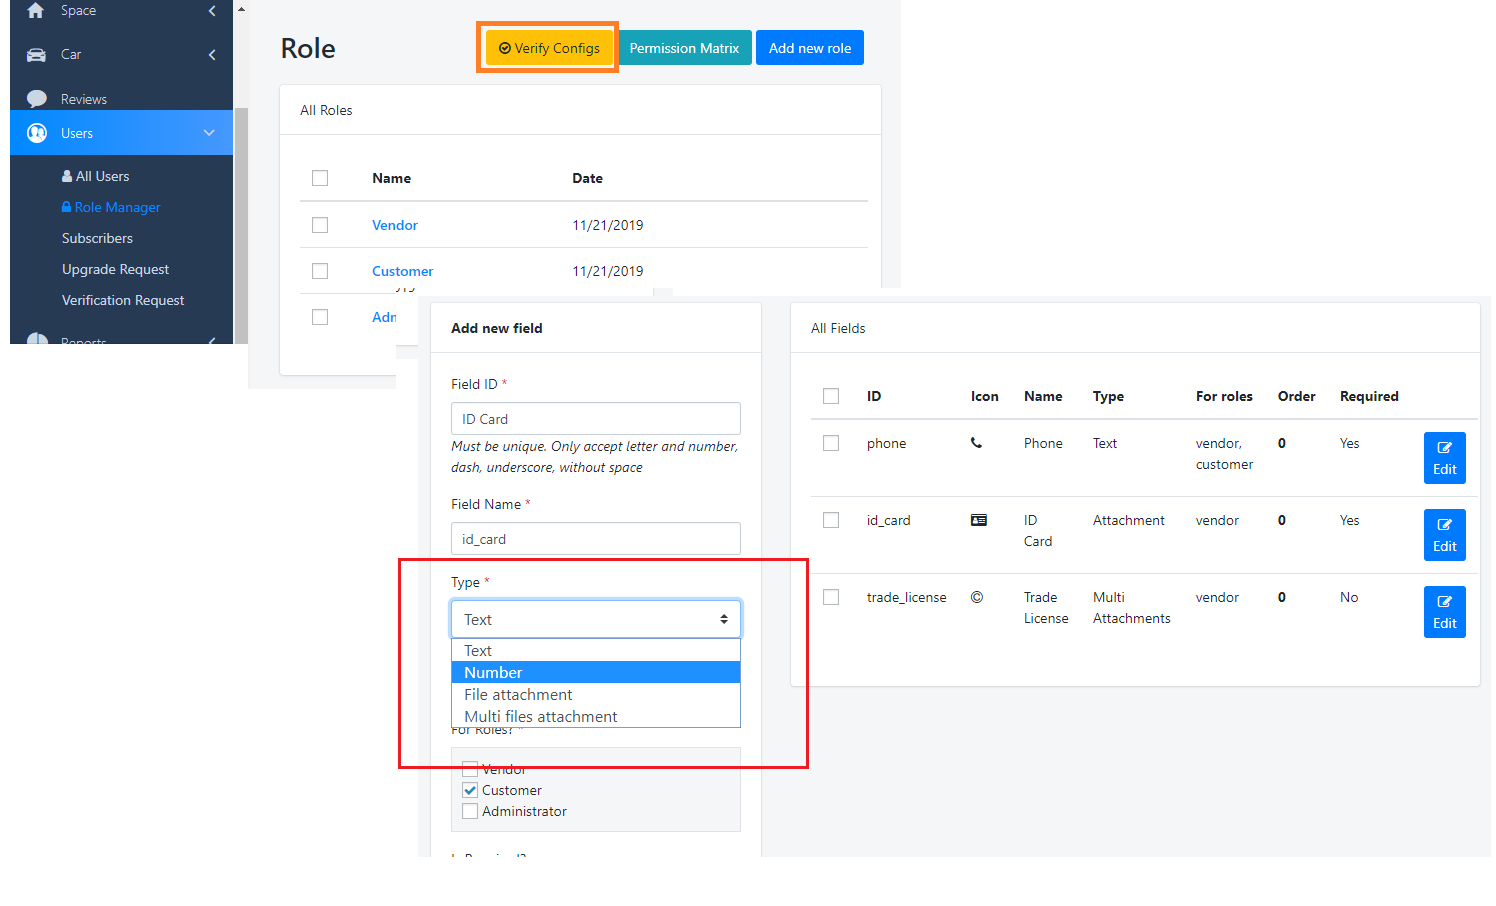Click the ID card icon in fields table
1496x906 pixels.
978,520
